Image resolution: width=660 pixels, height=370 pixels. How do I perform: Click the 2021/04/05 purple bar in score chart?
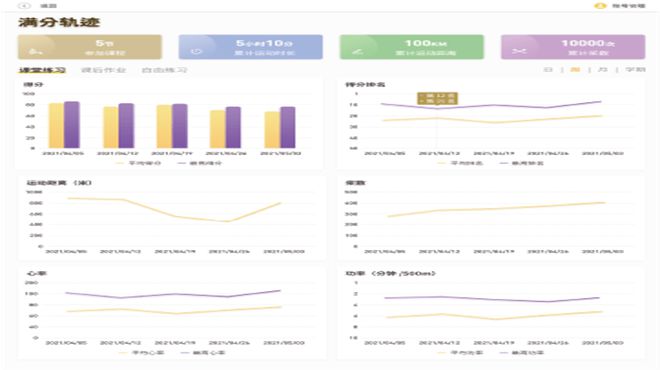(72, 125)
